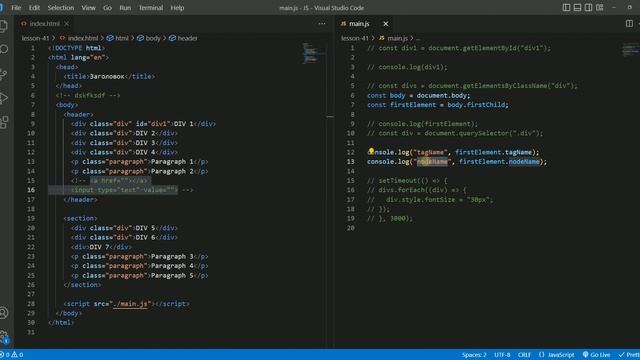
Task: Open the Manage gear icon
Action: pyautogui.click(x=4, y=336)
